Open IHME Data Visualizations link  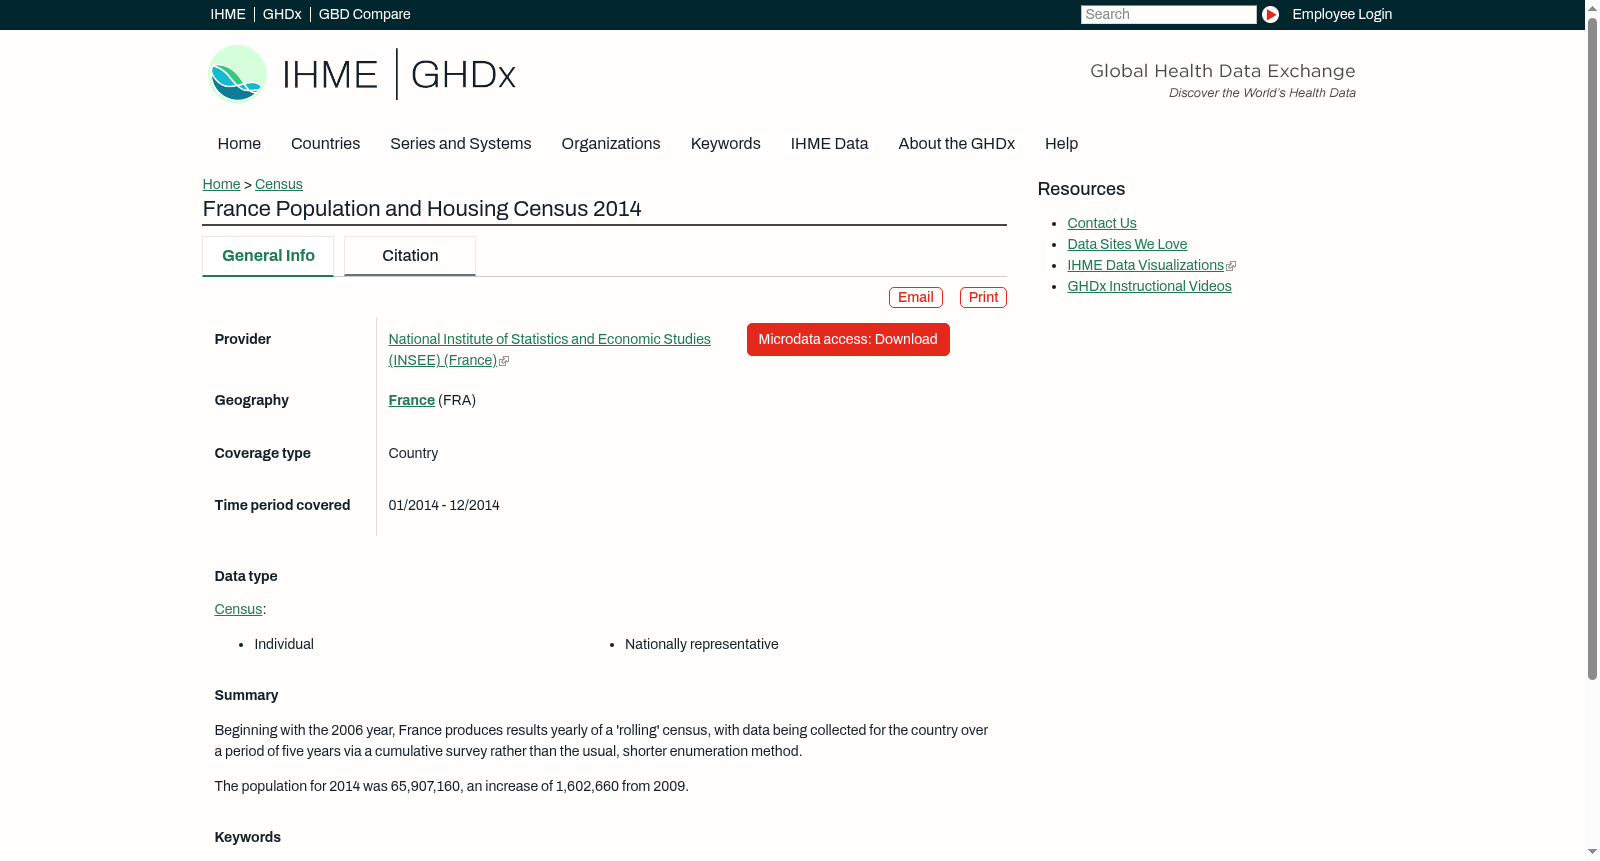[1145, 265]
